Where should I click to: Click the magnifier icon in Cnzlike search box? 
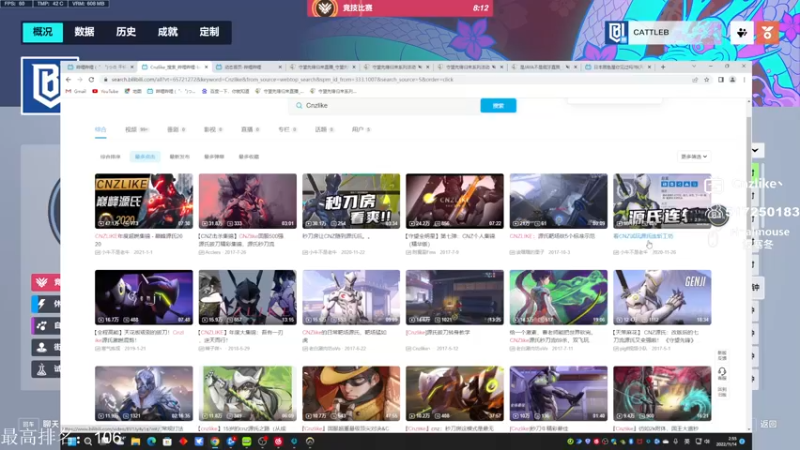click(x=299, y=106)
